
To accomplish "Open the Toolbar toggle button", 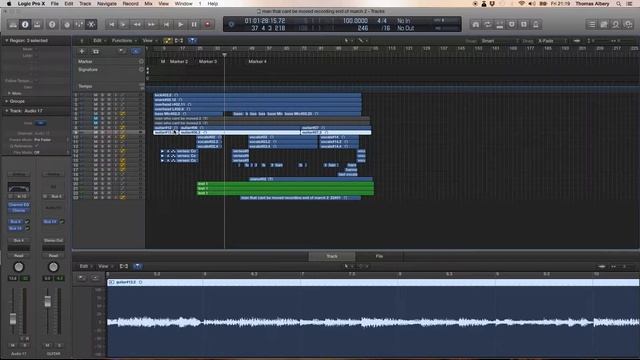I will tap(37, 24).
